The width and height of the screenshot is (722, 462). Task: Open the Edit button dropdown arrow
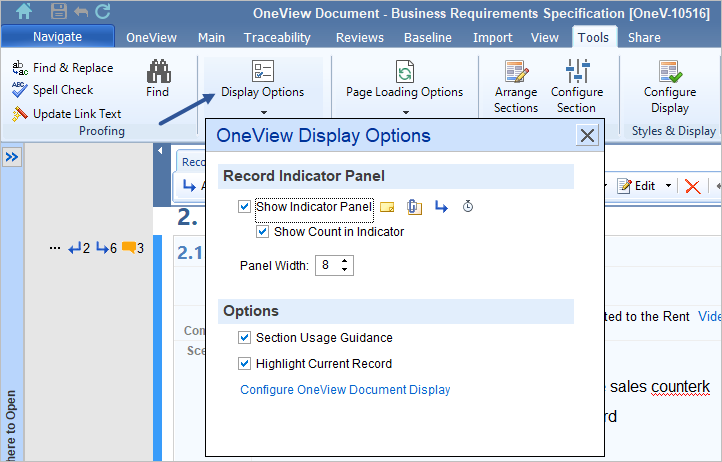pos(668,186)
